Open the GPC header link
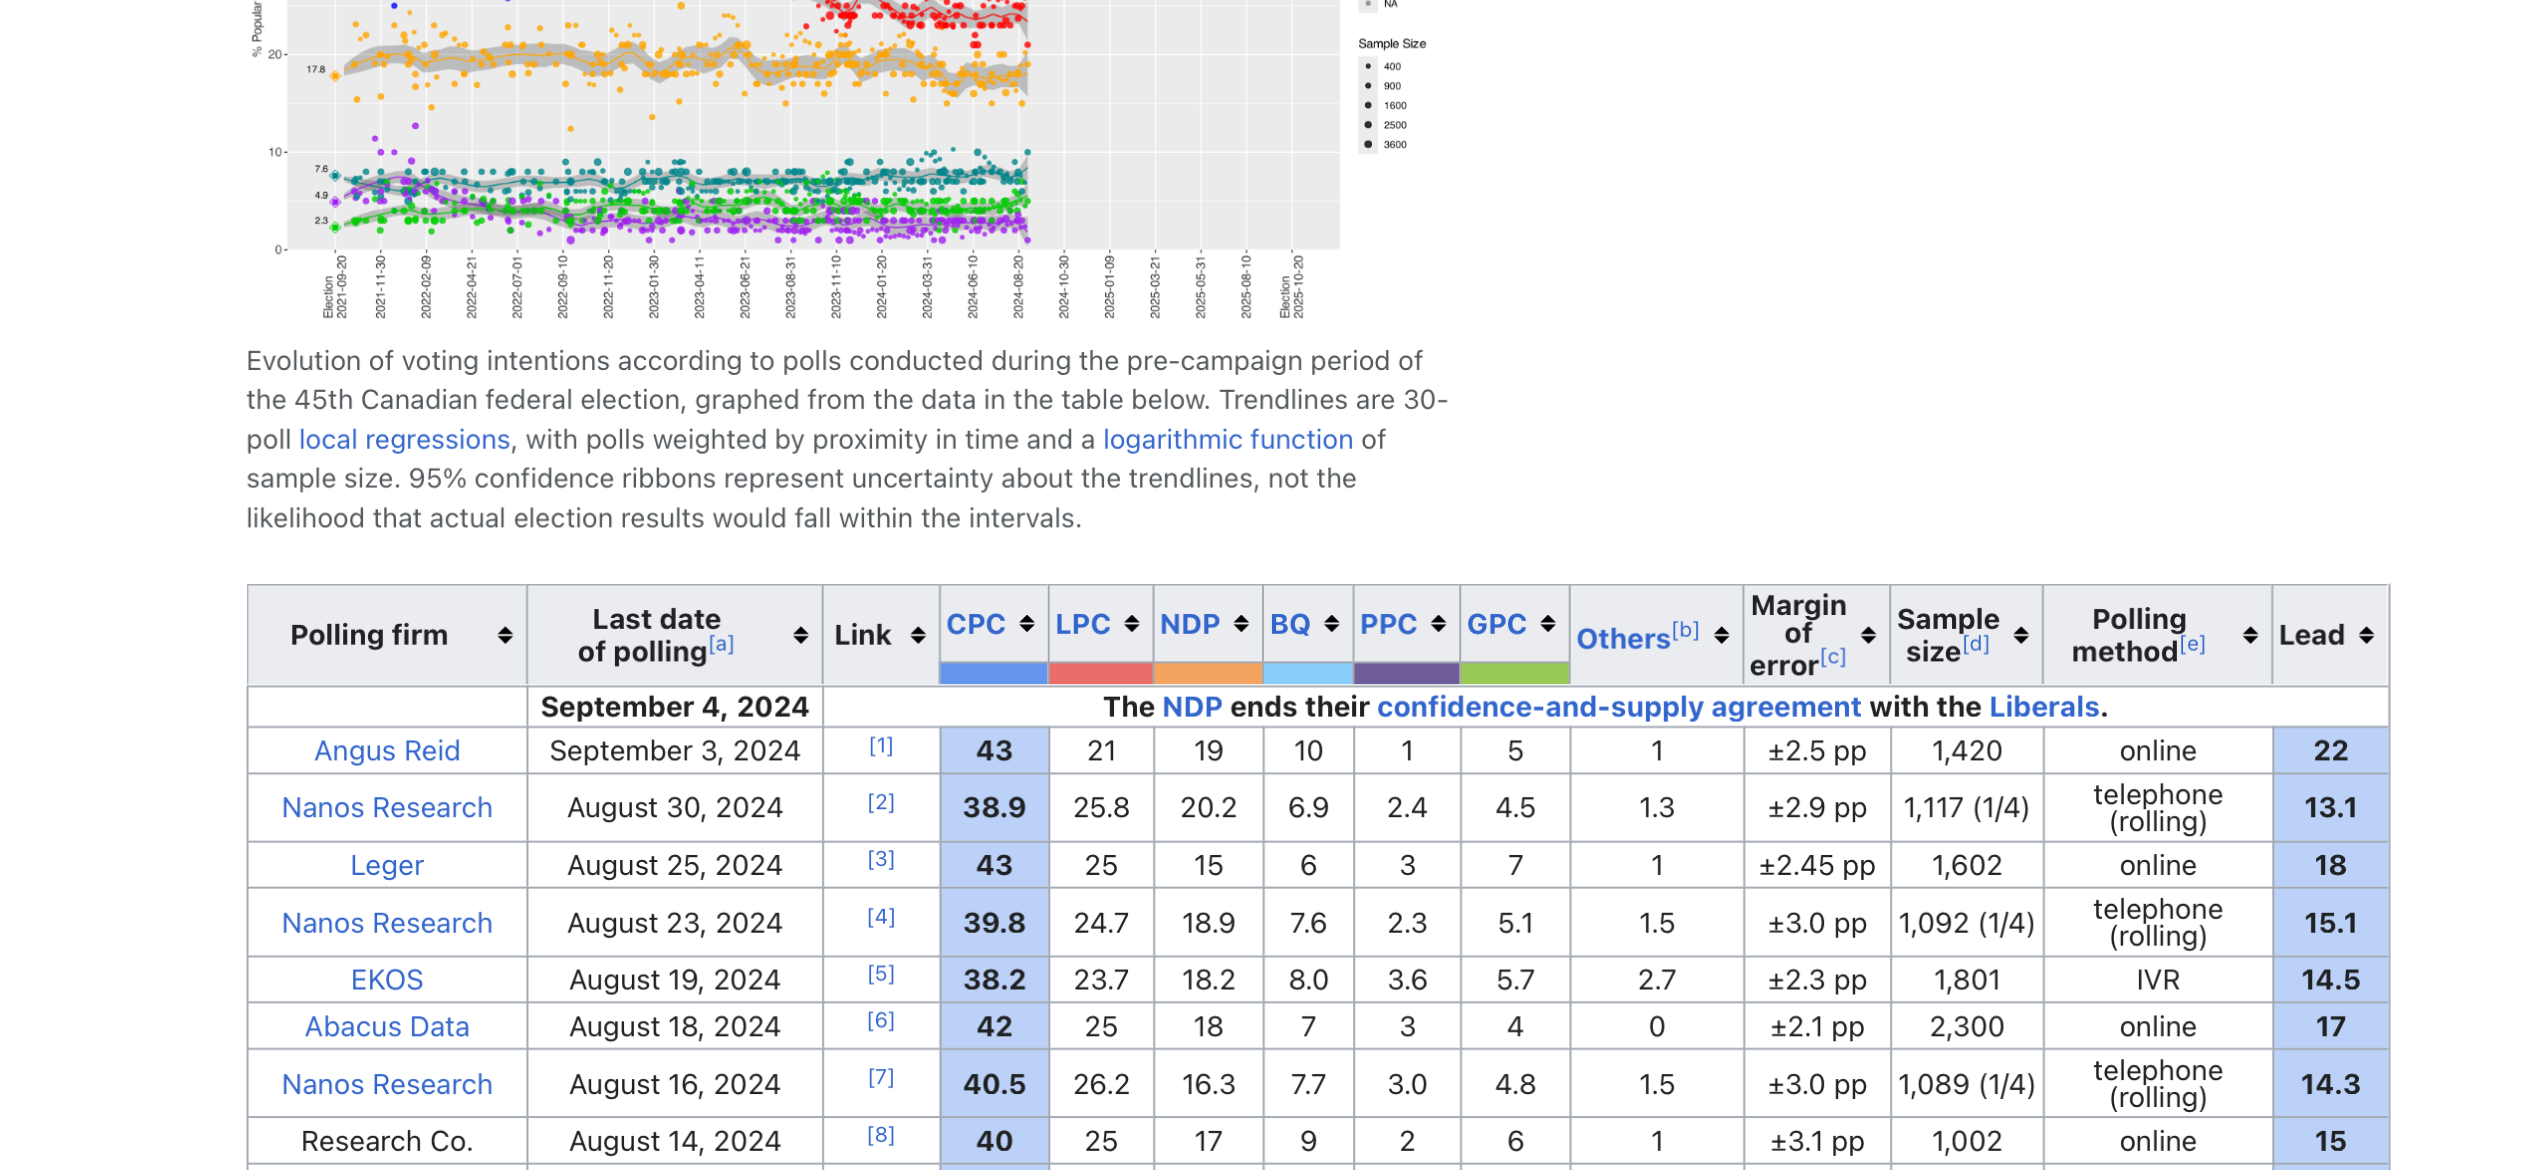Image resolution: width=2532 pixels, height=1170 pixels. [1496, 624]
